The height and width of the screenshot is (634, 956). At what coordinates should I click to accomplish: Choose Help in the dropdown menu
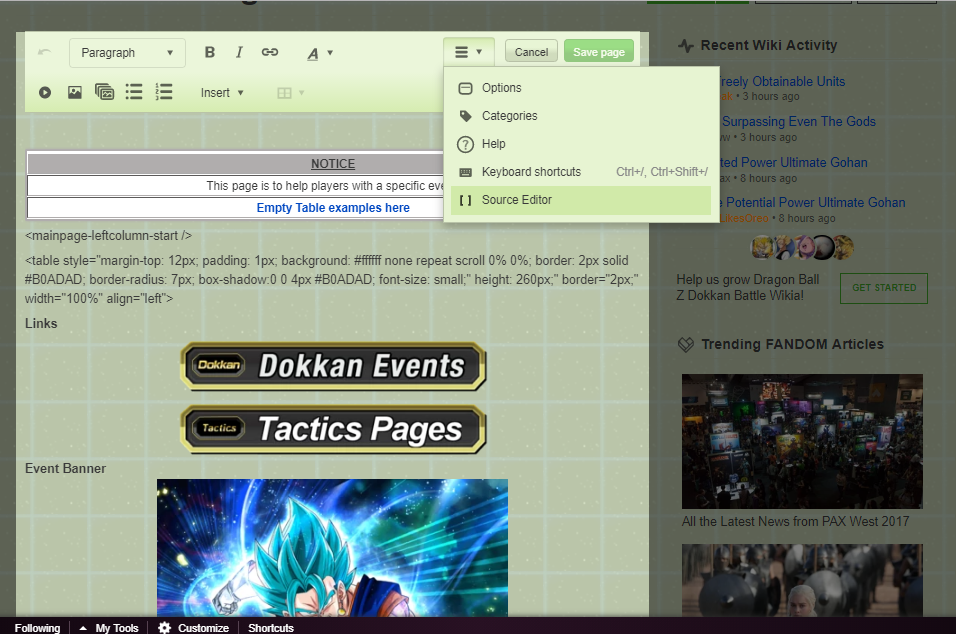coord(580,144)
